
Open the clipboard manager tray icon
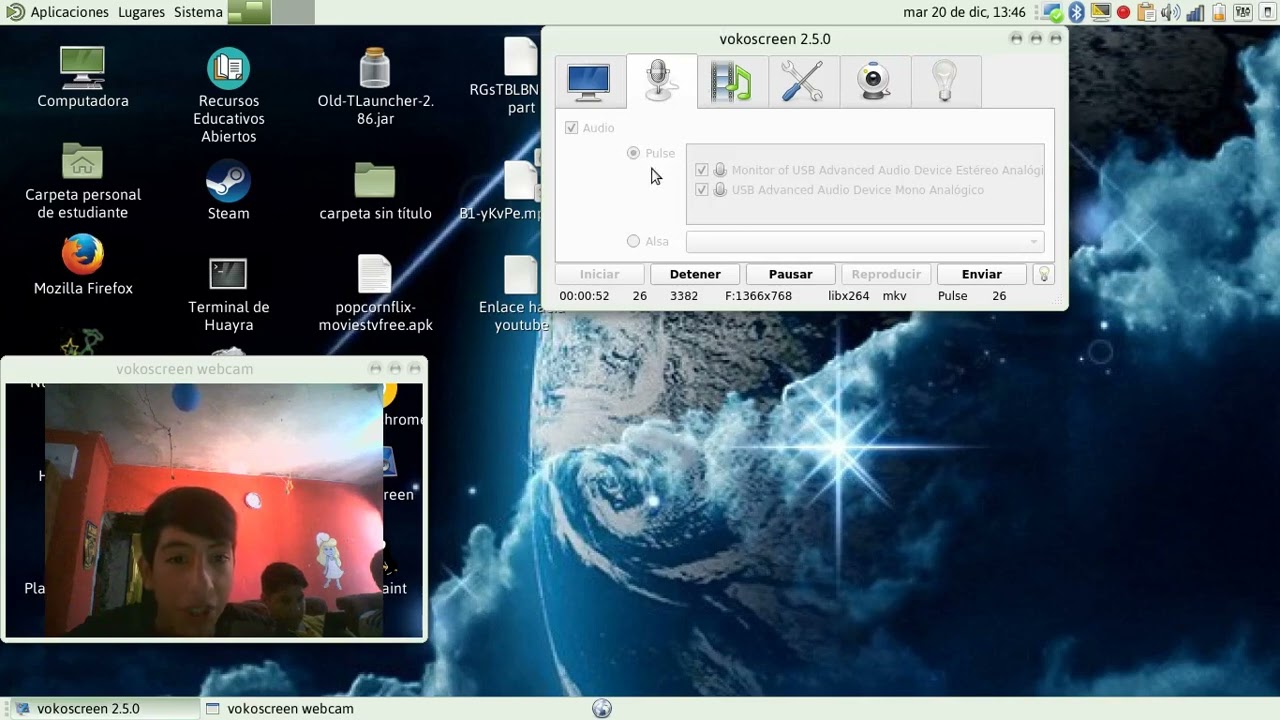pyautogui.click(x=1146, y=12)
